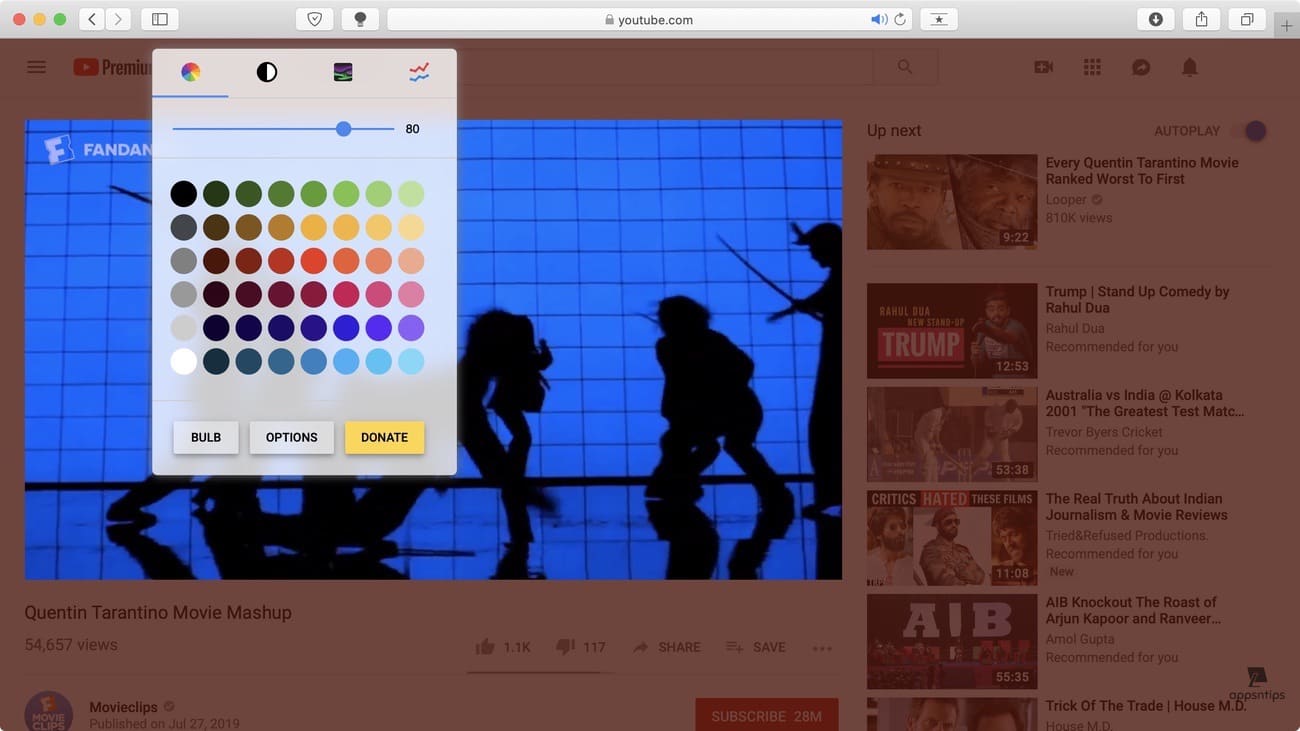
Task: Click the lightbulb extension toolbar icon
Action: 360,19
